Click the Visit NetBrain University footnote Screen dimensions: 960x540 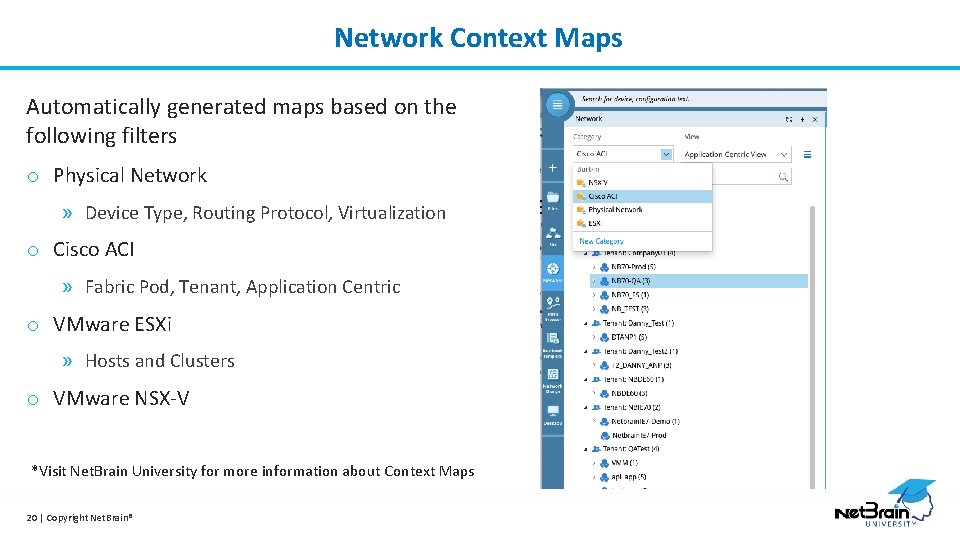click(253, 471)
